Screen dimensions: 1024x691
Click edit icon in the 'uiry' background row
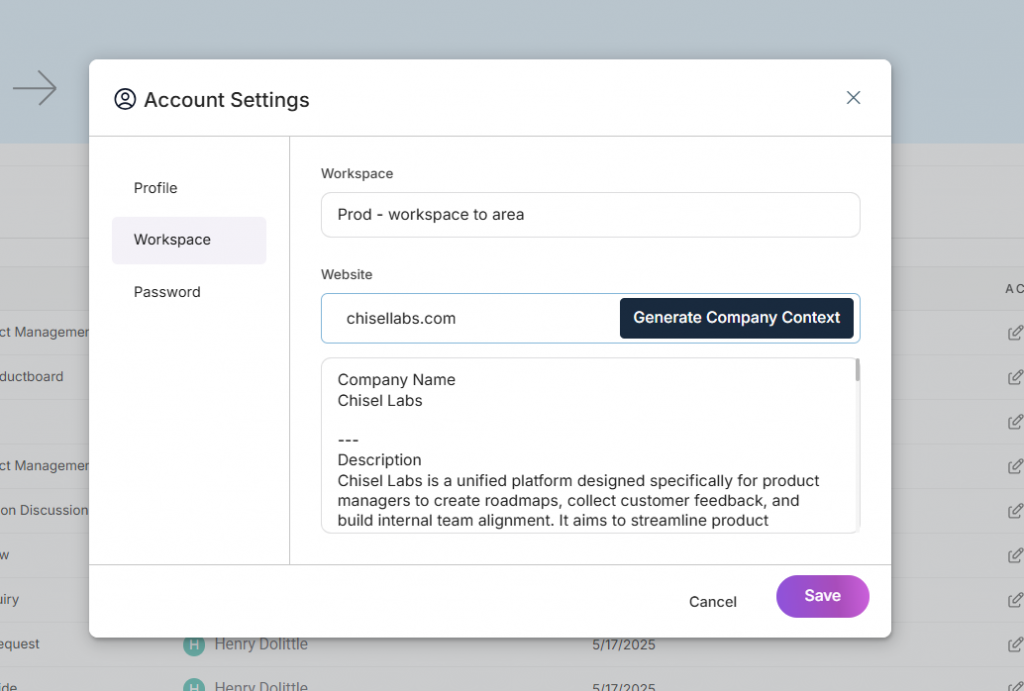[1015, 600]
